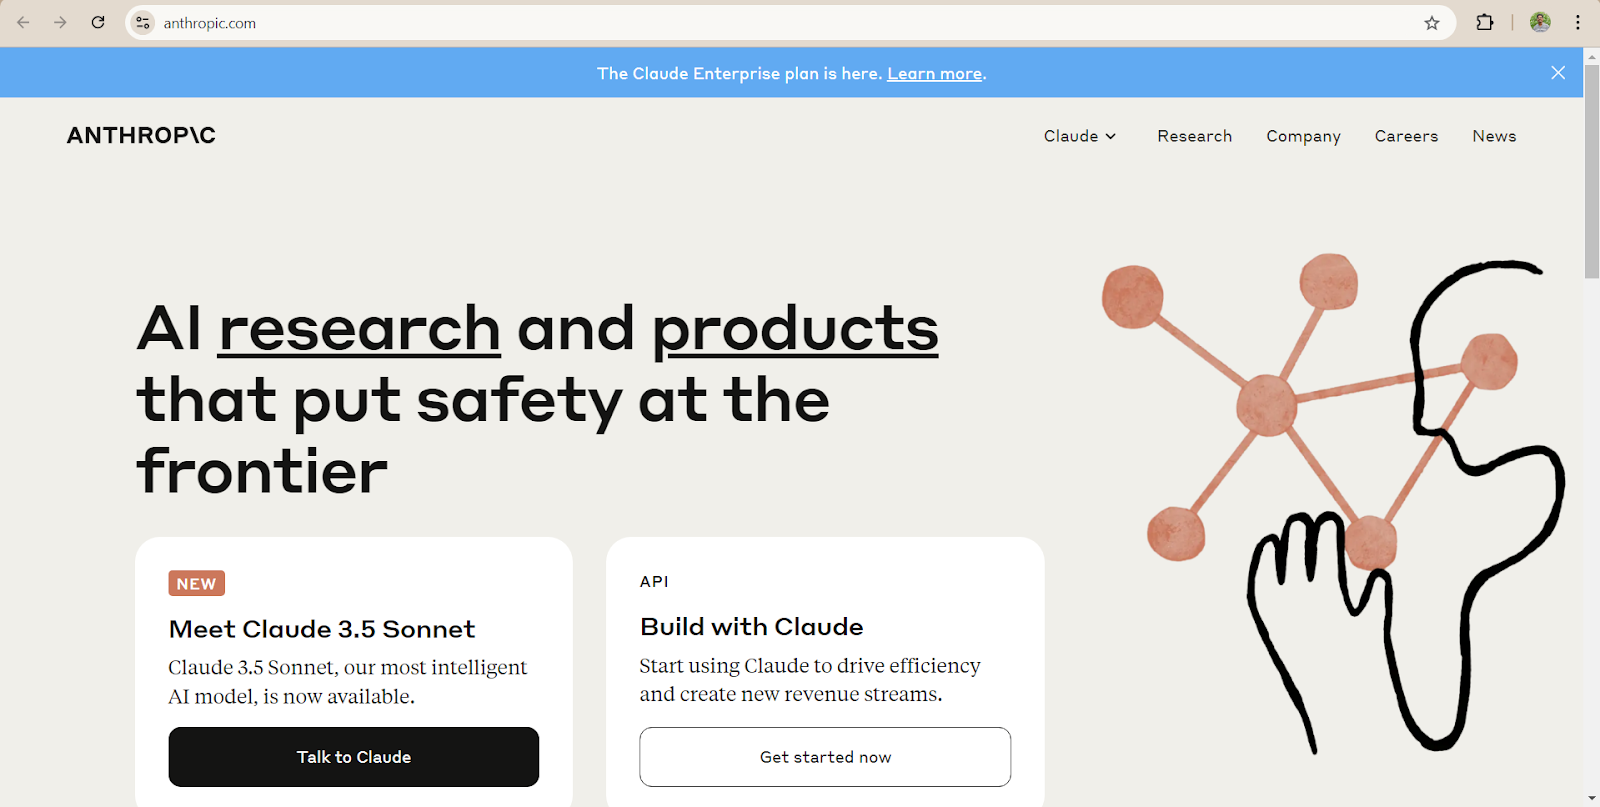Open the Research nav item
This screenshot has height=807, width=1600.
(x=1194, y=136)
